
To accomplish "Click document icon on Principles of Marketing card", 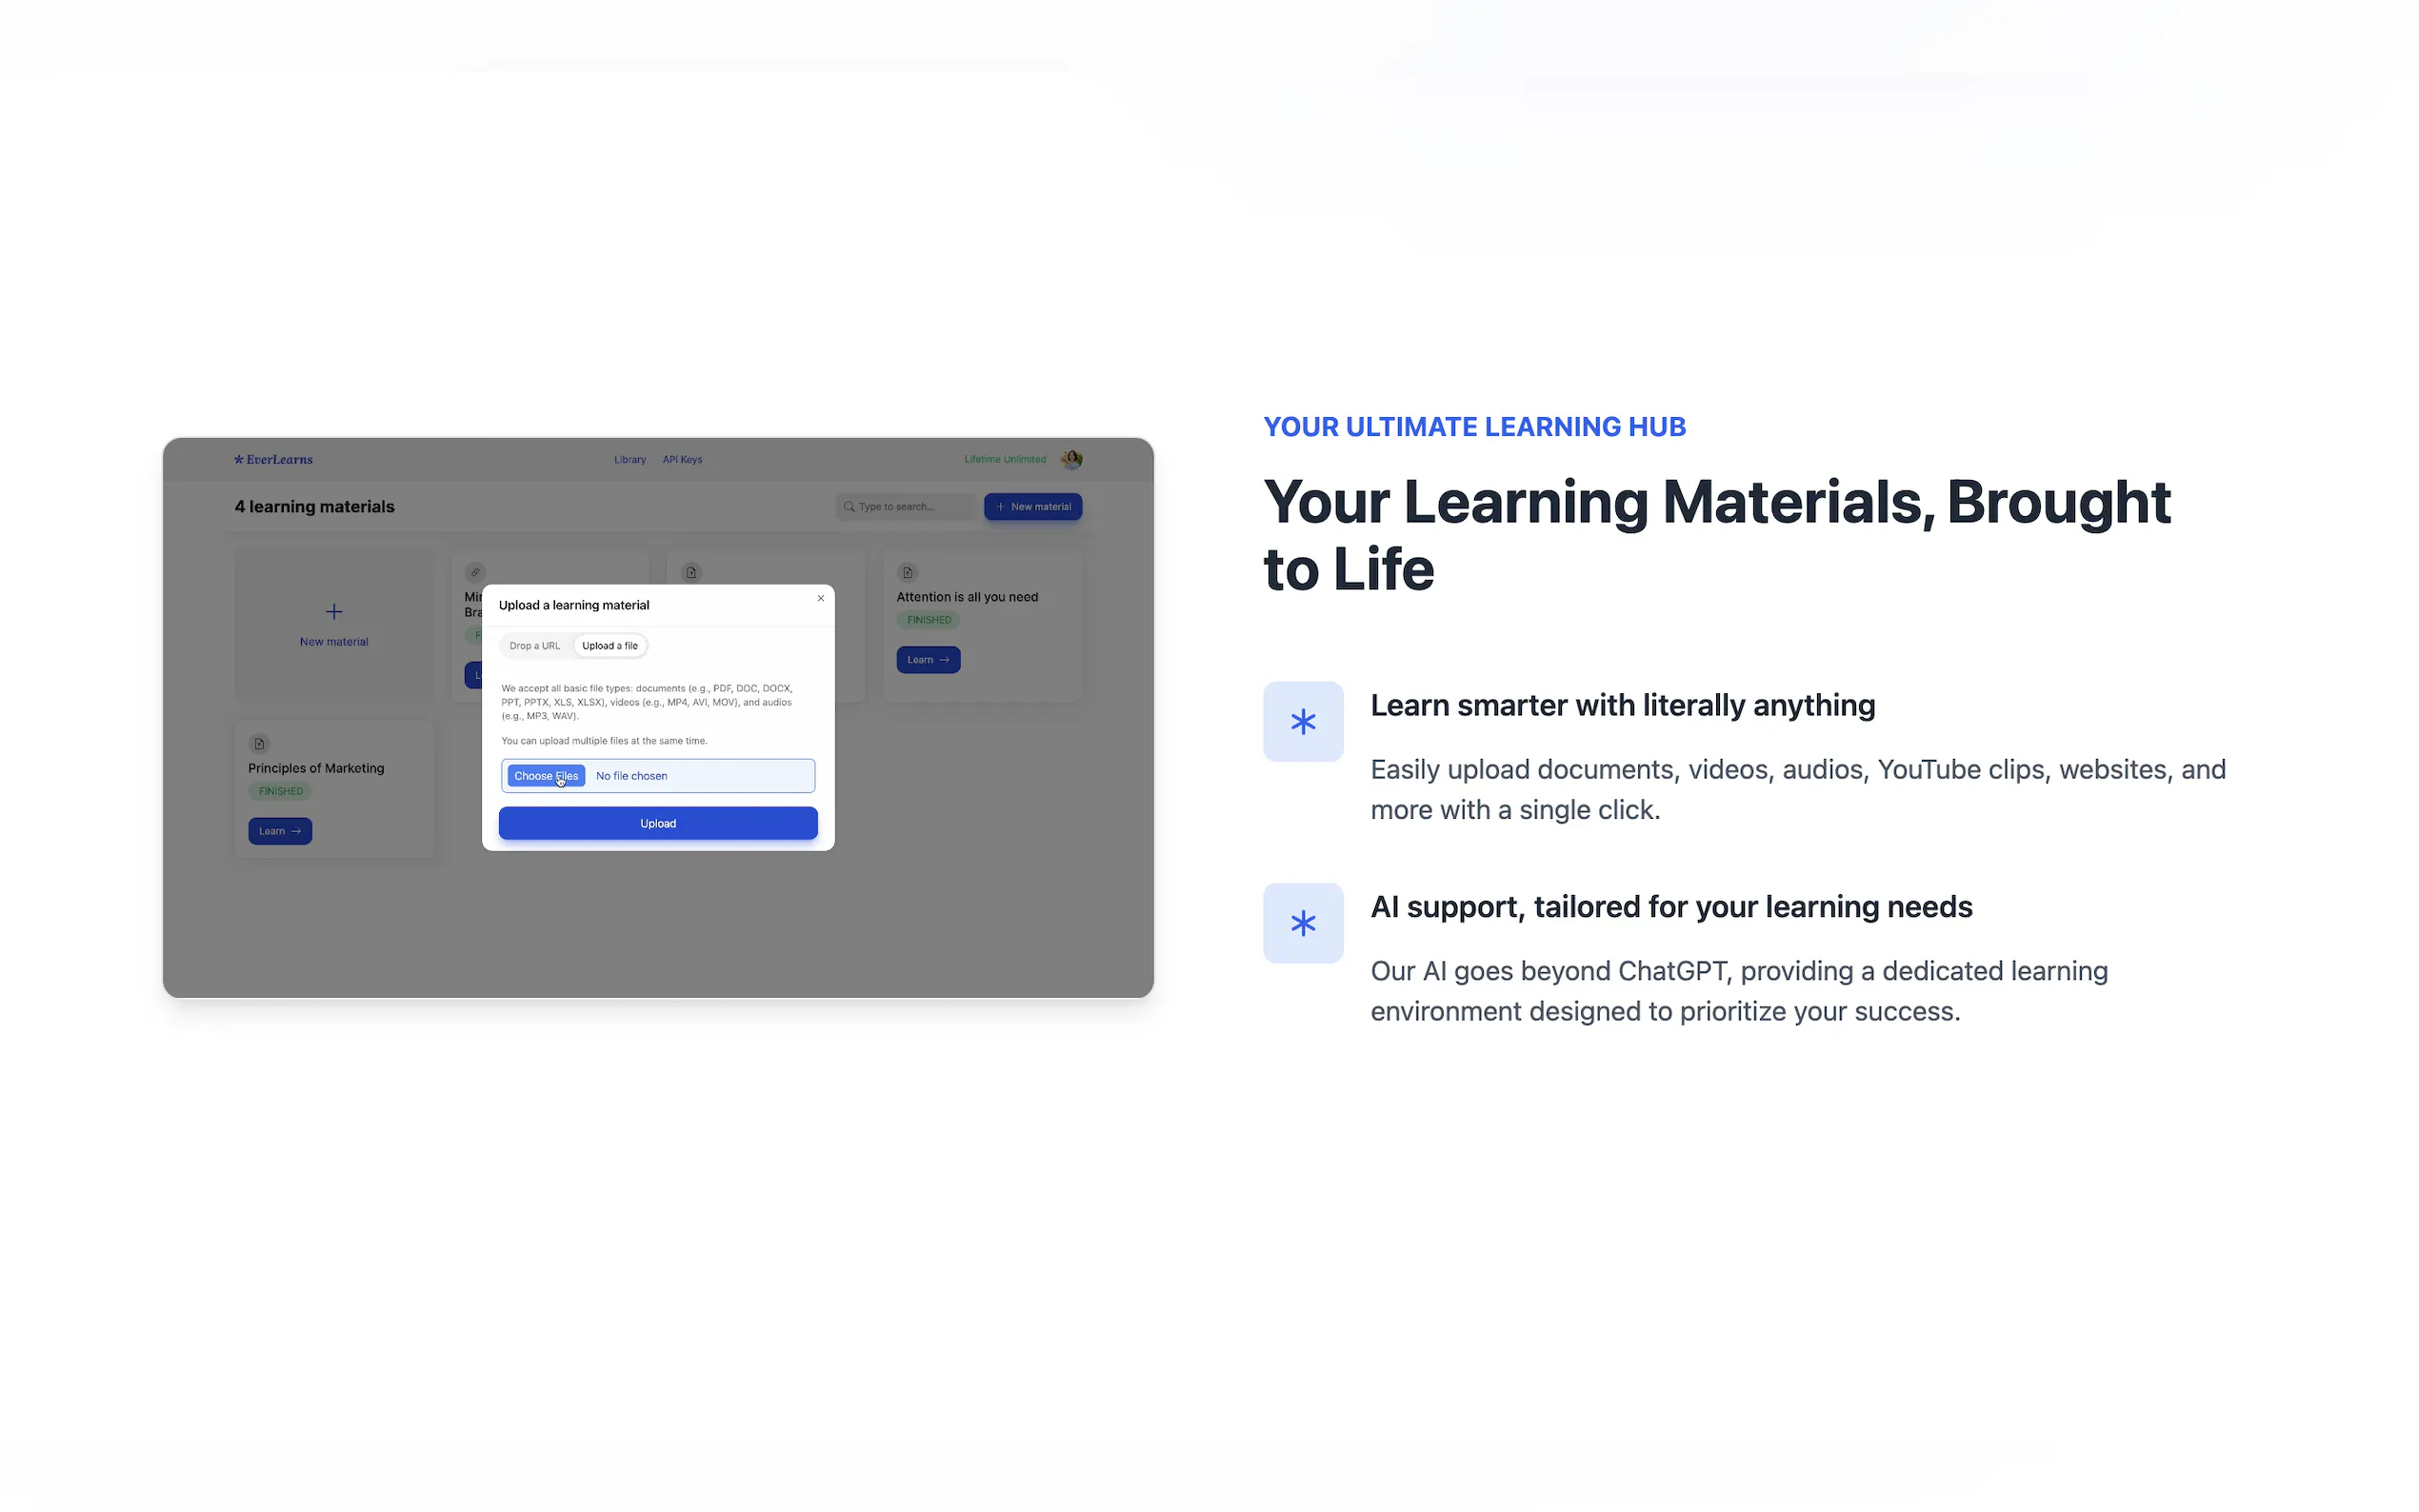I will (259, 743).
